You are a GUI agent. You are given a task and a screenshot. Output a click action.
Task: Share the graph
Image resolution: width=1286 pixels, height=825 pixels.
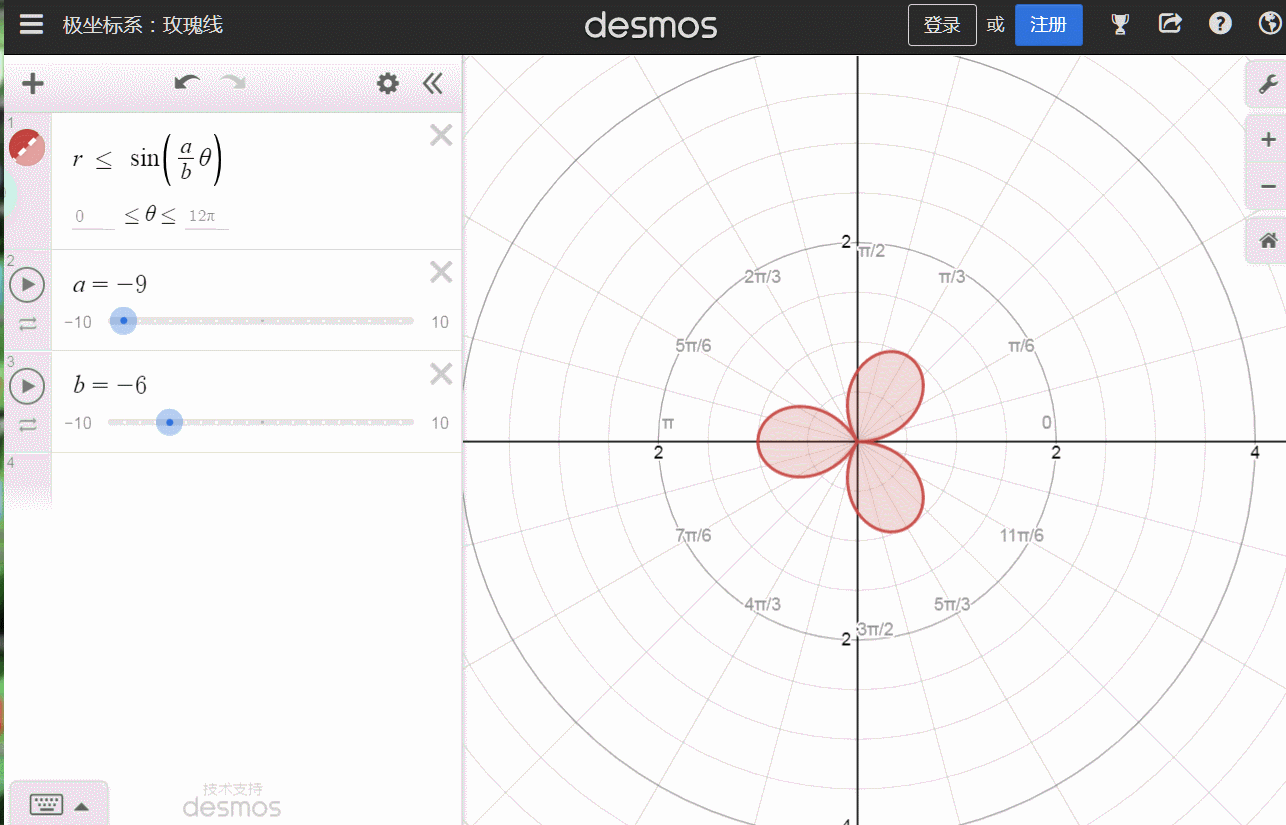coord(1170,24)
